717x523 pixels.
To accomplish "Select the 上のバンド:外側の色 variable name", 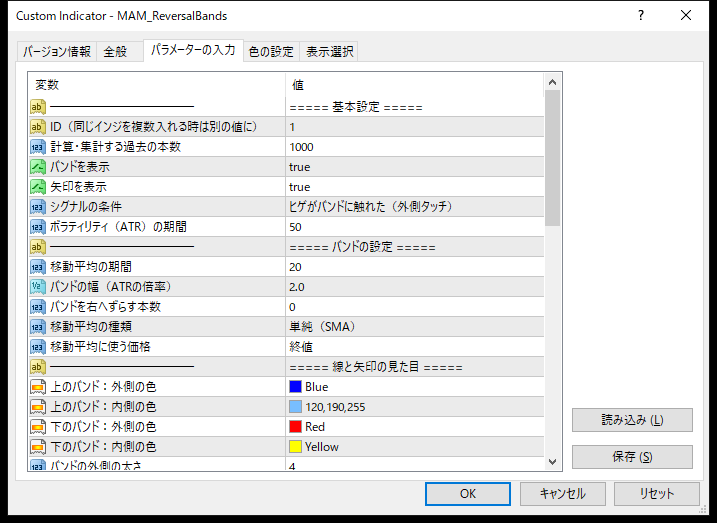I will (103, 387).
